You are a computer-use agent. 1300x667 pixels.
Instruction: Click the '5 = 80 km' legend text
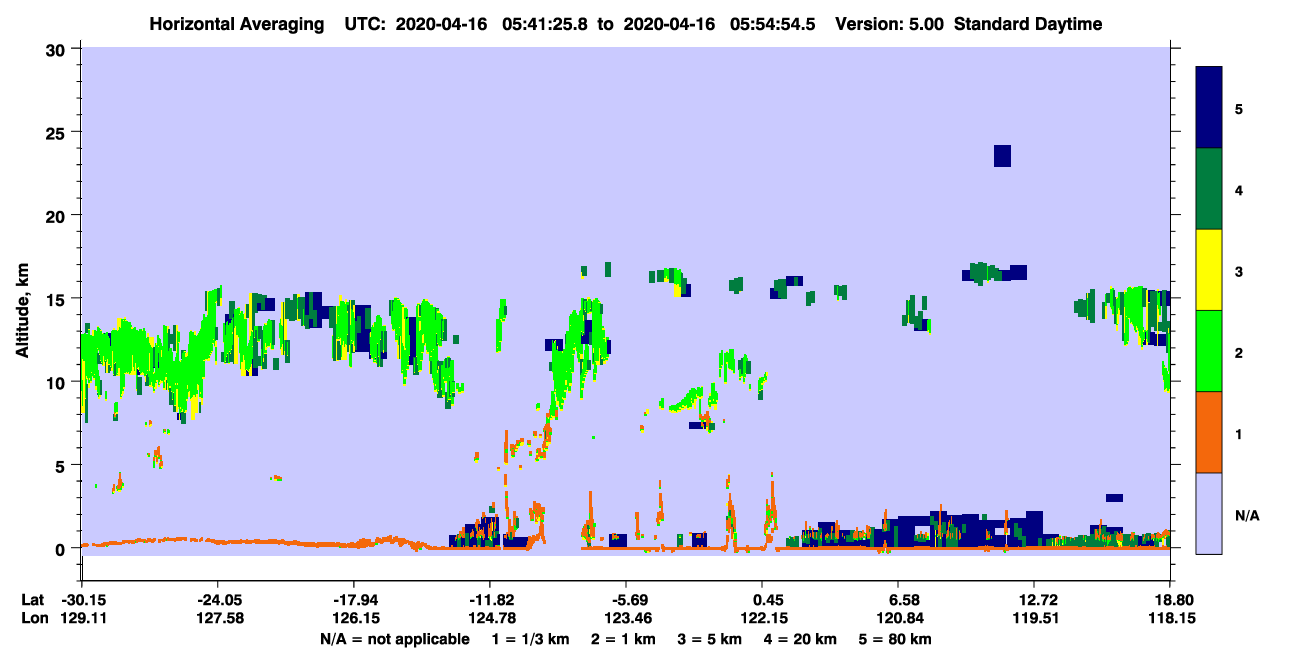pos(895,639)
